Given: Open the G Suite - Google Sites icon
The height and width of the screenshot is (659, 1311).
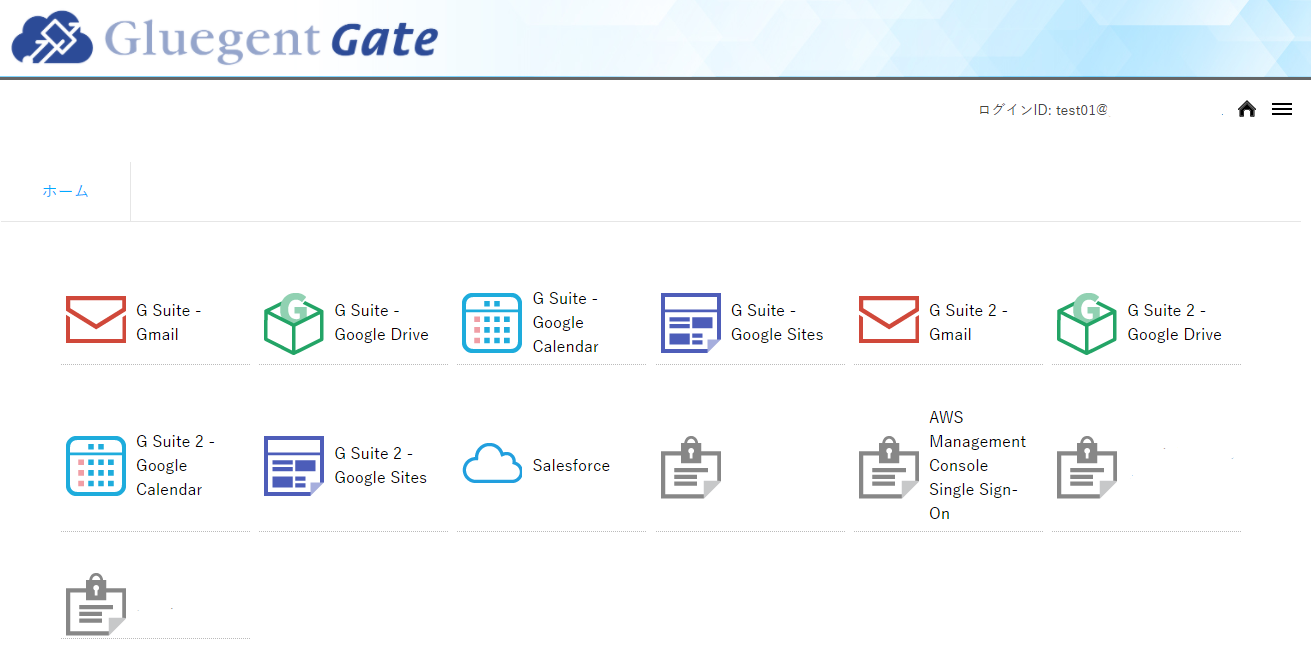Looking at the screenshot, I should coord(691,323).
